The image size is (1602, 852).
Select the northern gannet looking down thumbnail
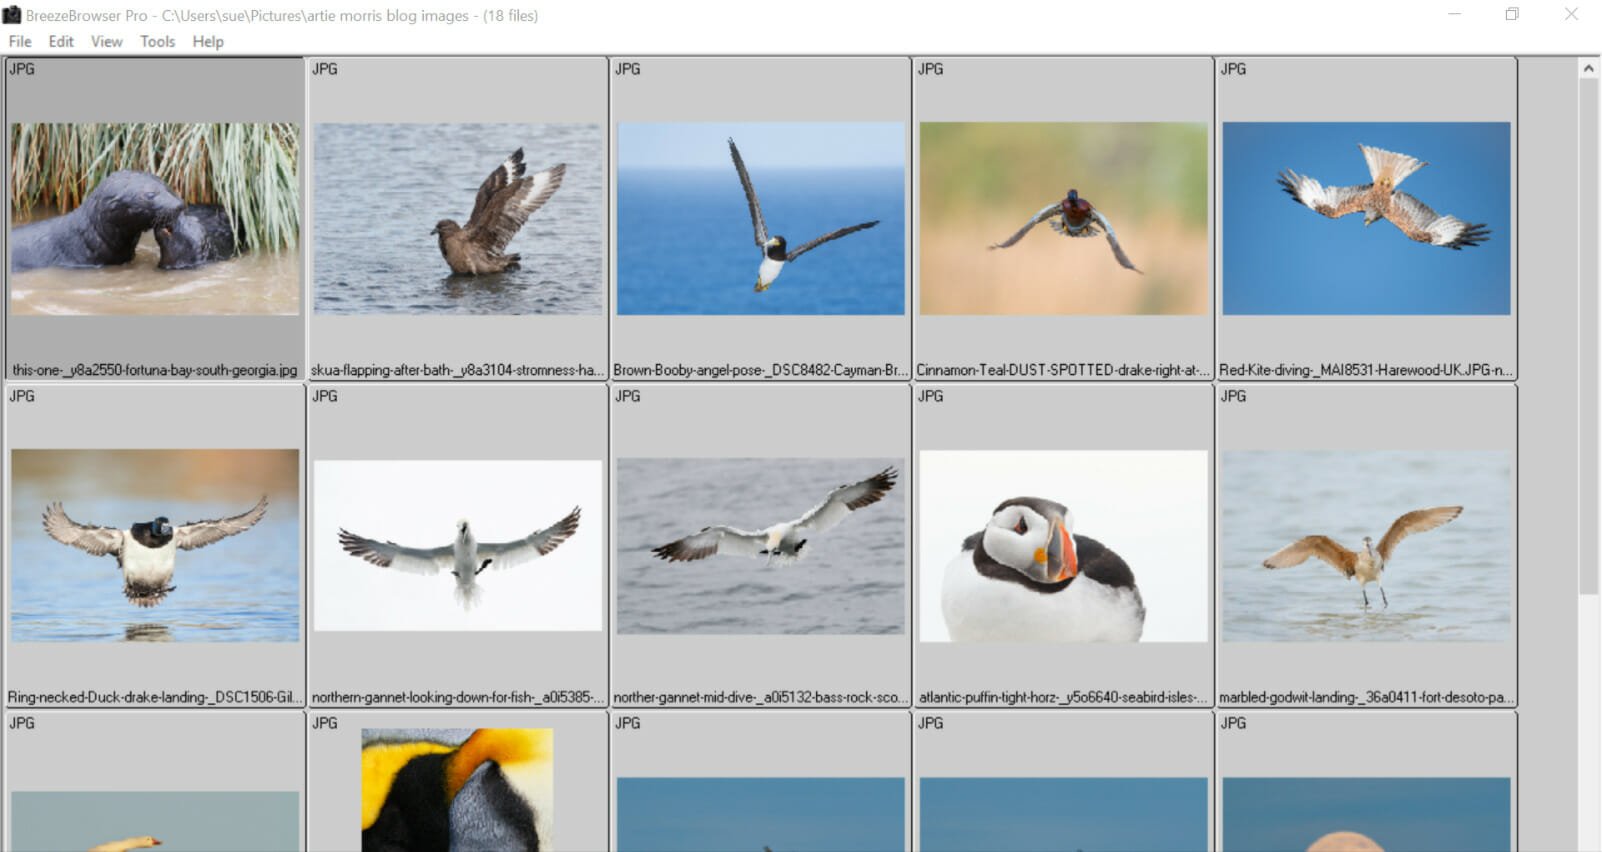click(458, 545)
